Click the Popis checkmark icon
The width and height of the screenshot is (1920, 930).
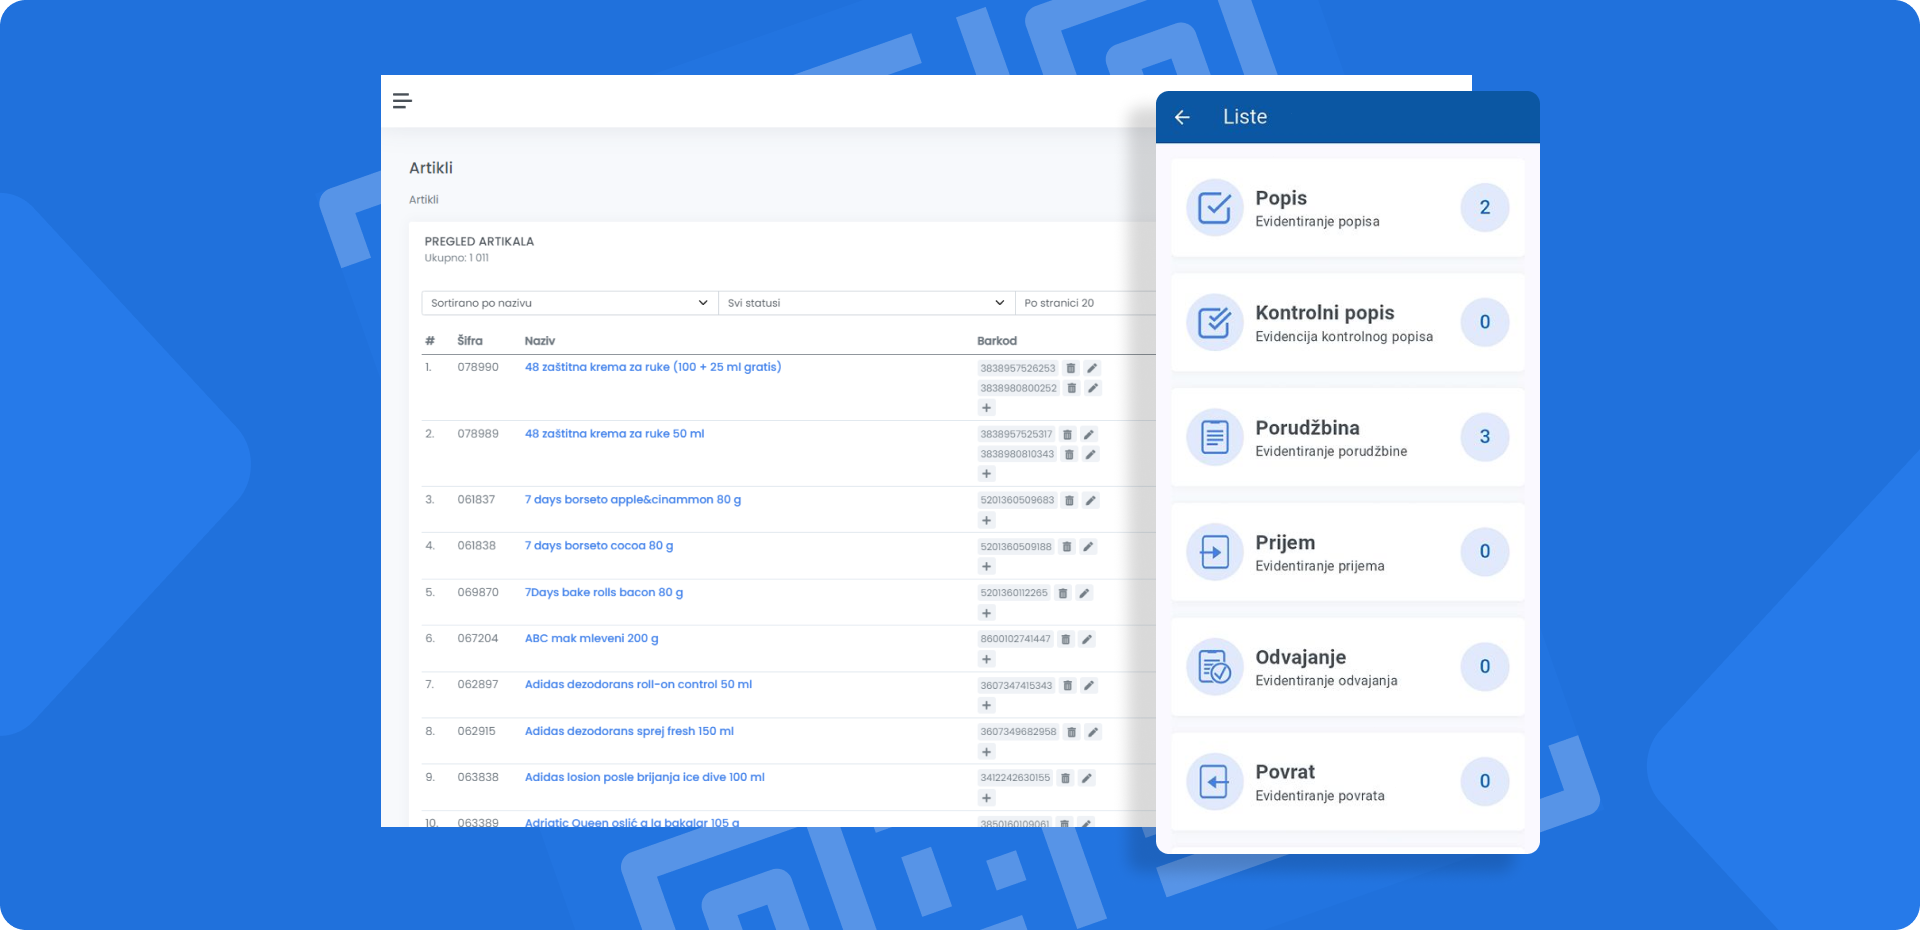pos(1214,208)
